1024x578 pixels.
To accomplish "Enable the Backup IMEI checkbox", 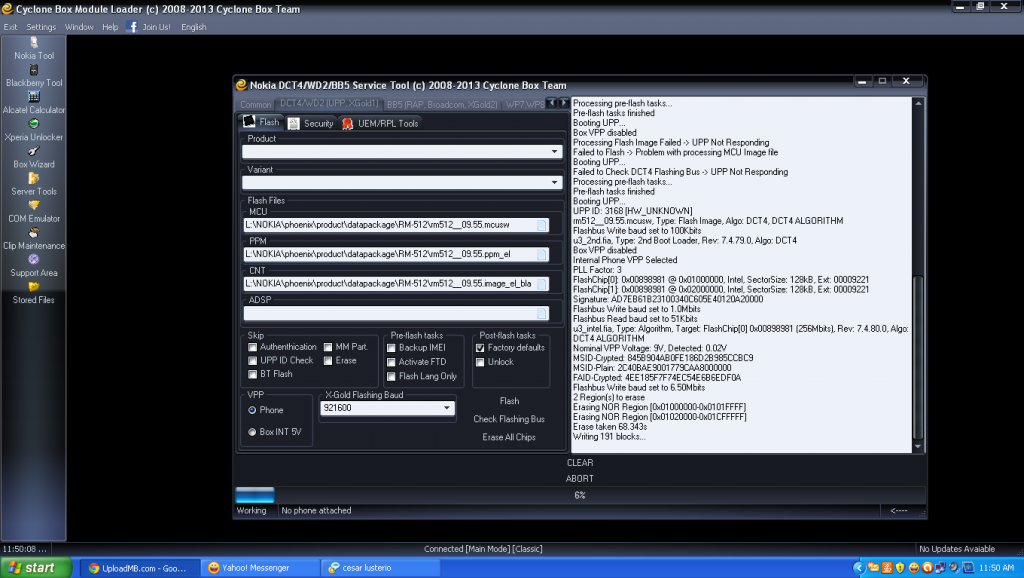I will click(392, 347).
